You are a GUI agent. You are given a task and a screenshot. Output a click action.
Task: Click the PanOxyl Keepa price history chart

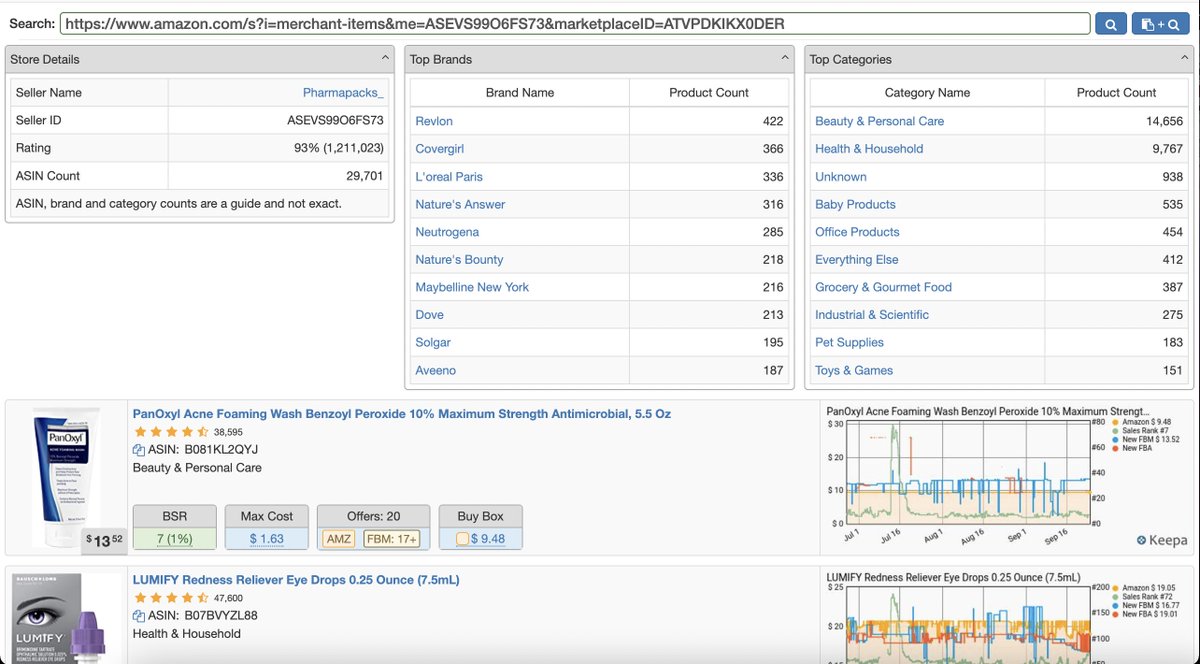click(1008, 478)
